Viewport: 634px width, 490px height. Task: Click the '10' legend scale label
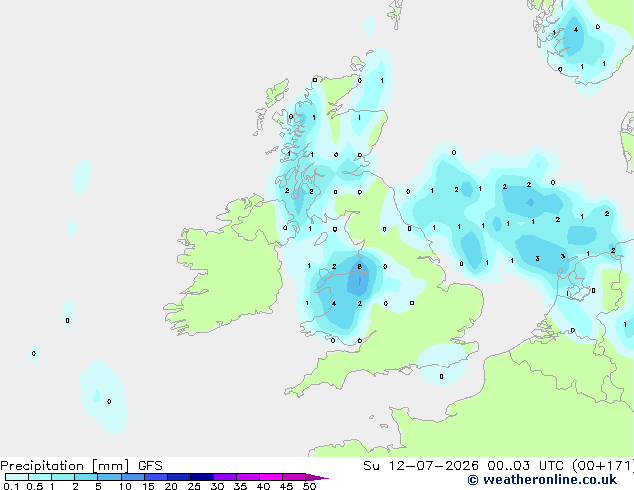pos(125,486)
